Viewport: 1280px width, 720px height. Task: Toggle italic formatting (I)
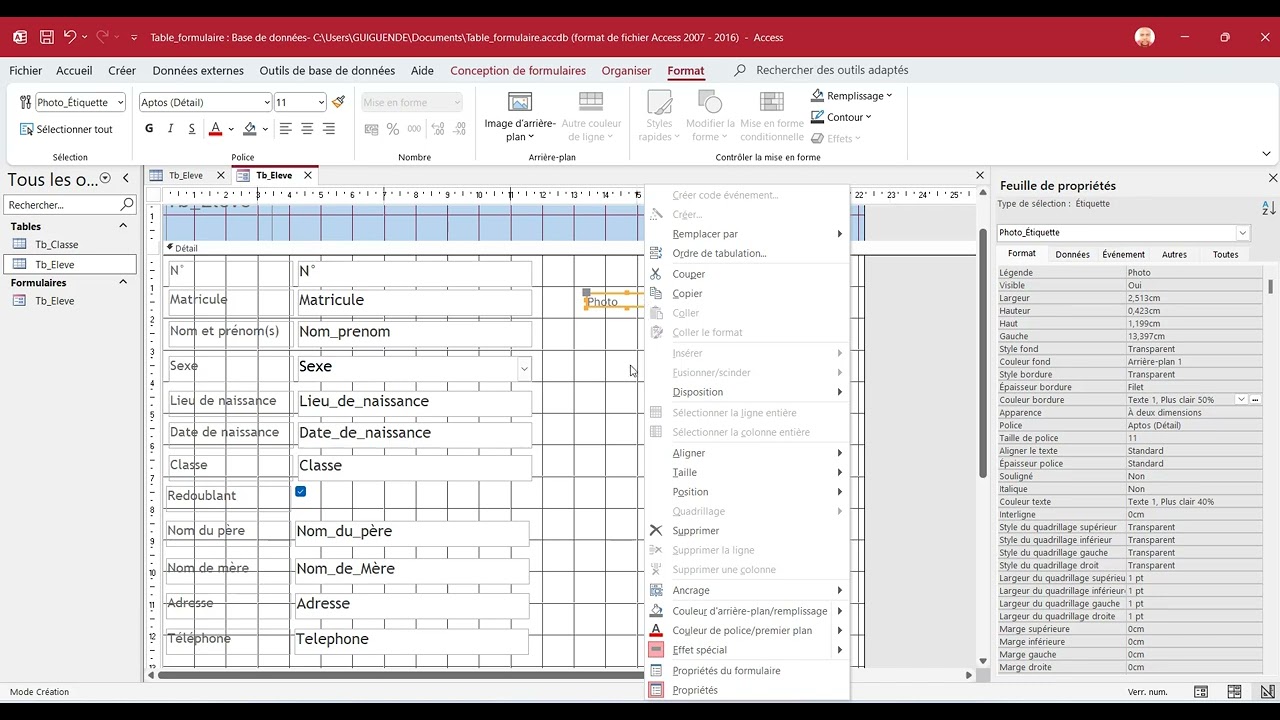pyautogui.click(x=170, y=129)
